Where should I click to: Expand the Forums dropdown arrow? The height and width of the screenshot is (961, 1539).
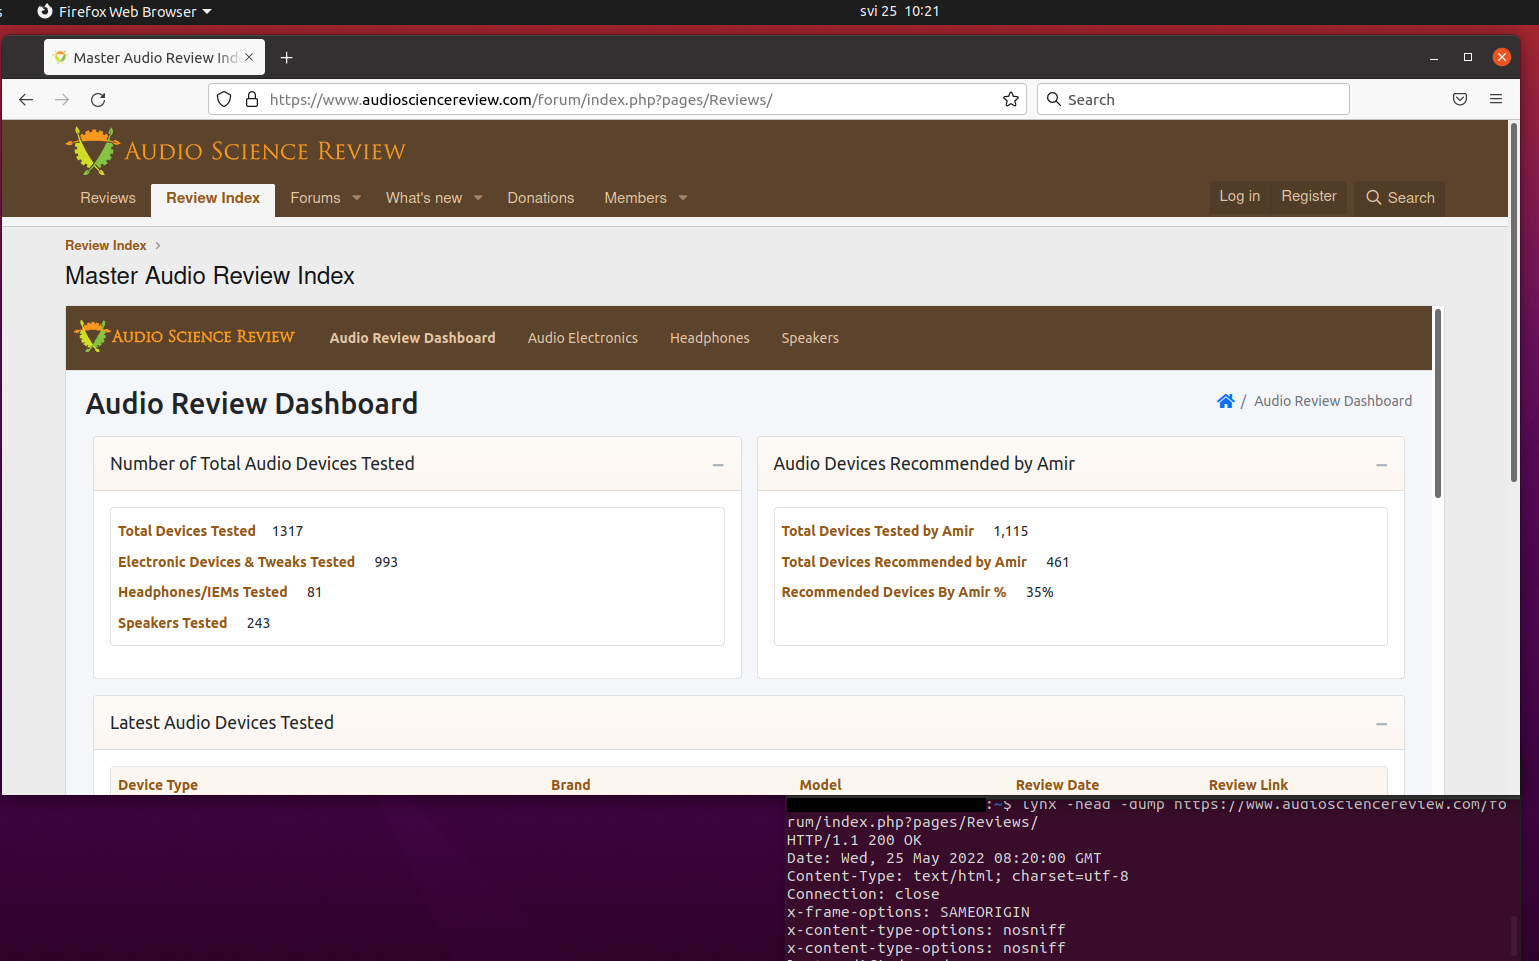pos(357,198)
